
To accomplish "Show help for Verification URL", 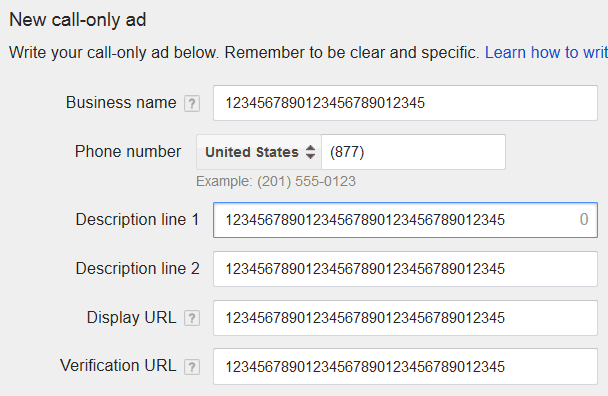I will point(192,367).
